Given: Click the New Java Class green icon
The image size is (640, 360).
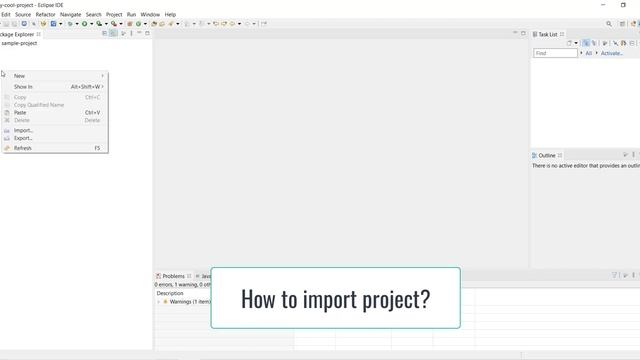Looking at the screenshot, I should pyautogui.click(x=138, y=24).
